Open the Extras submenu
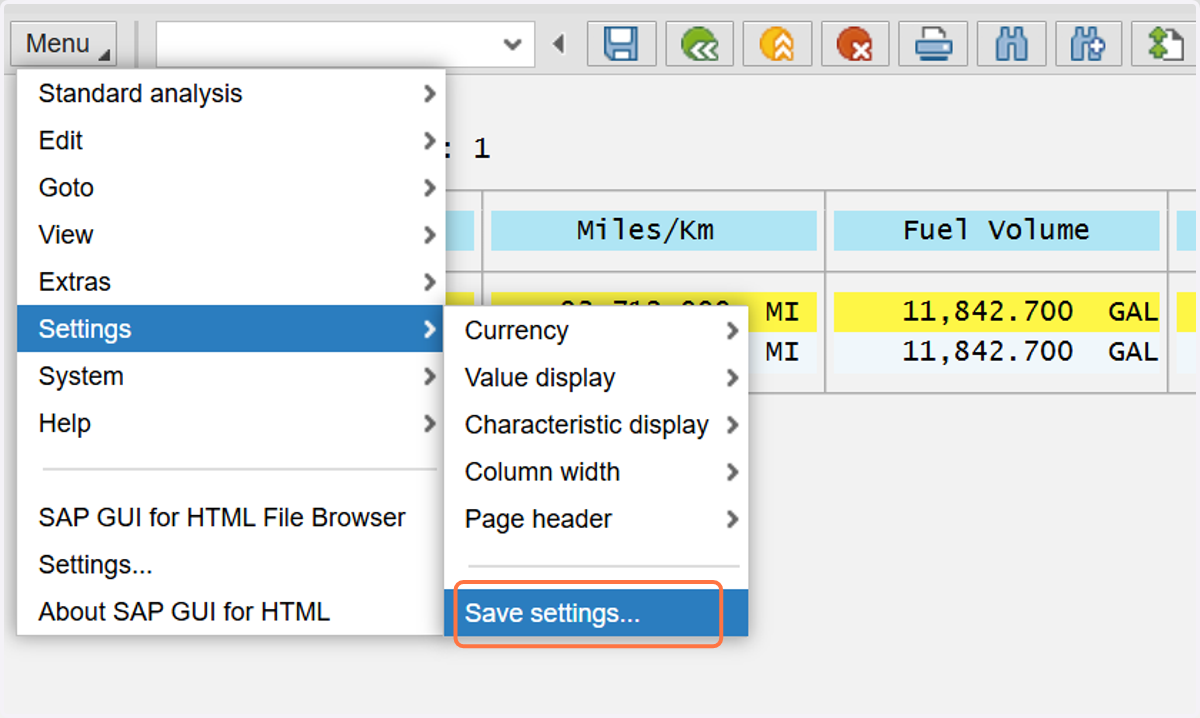The width and height of the screenshot is (1200, 718). (231, 282)
